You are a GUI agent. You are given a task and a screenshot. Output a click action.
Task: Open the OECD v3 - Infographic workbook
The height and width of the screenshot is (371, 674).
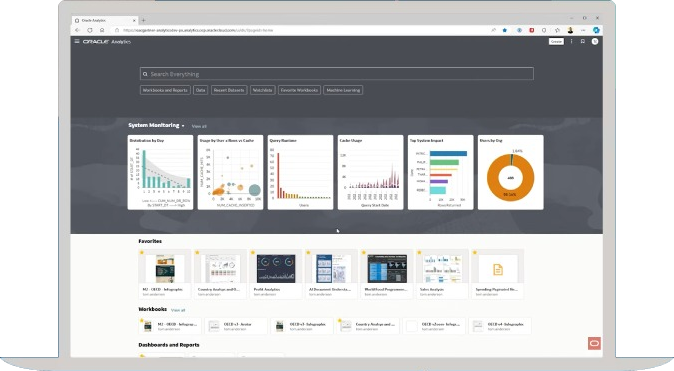coord(302,326)
